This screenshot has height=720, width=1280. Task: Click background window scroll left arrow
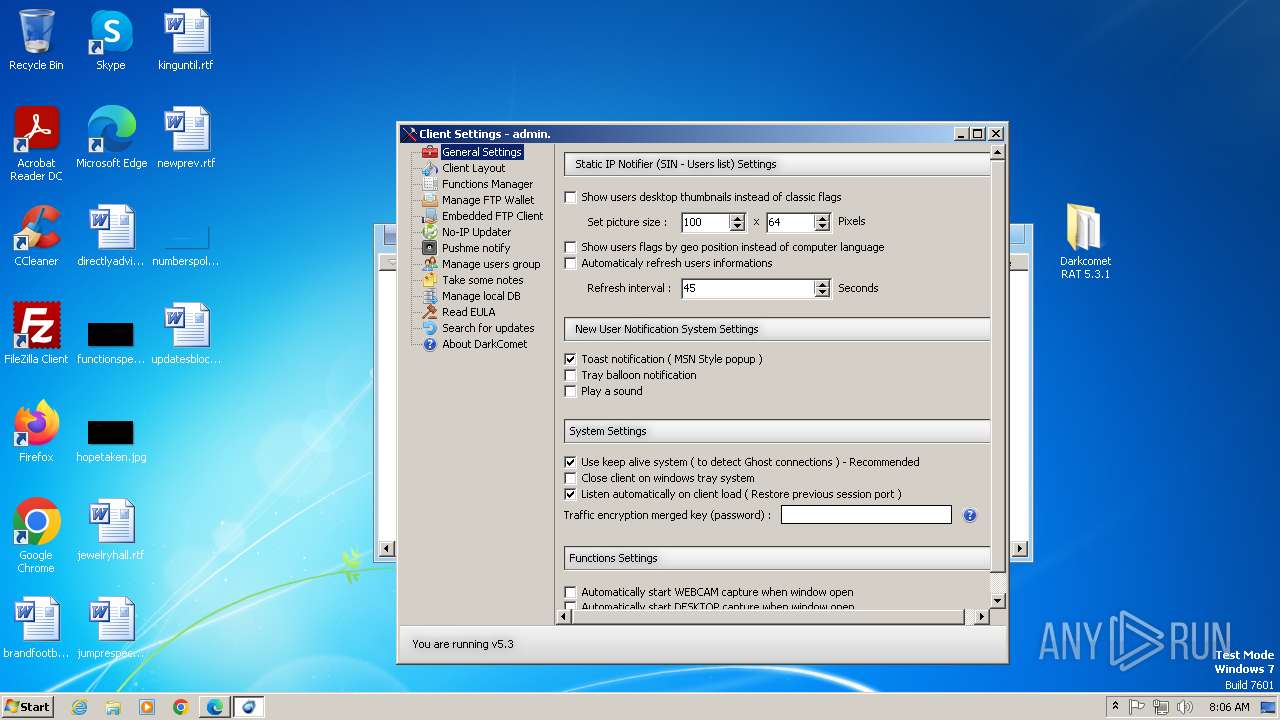pos(386,549)
